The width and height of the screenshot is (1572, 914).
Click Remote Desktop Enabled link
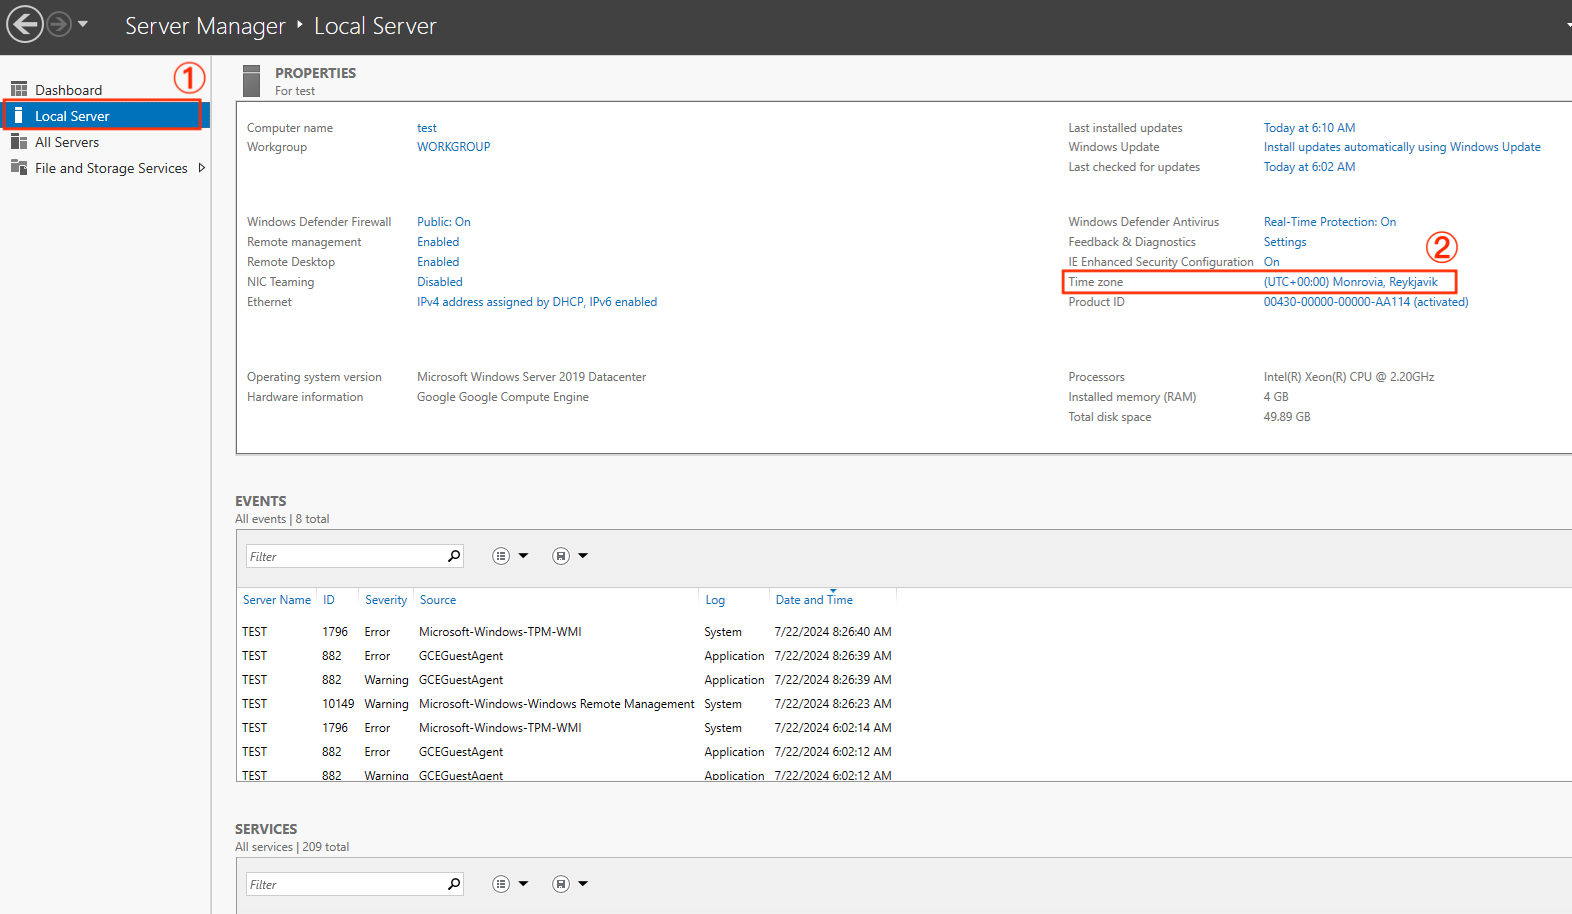point(438,262)
